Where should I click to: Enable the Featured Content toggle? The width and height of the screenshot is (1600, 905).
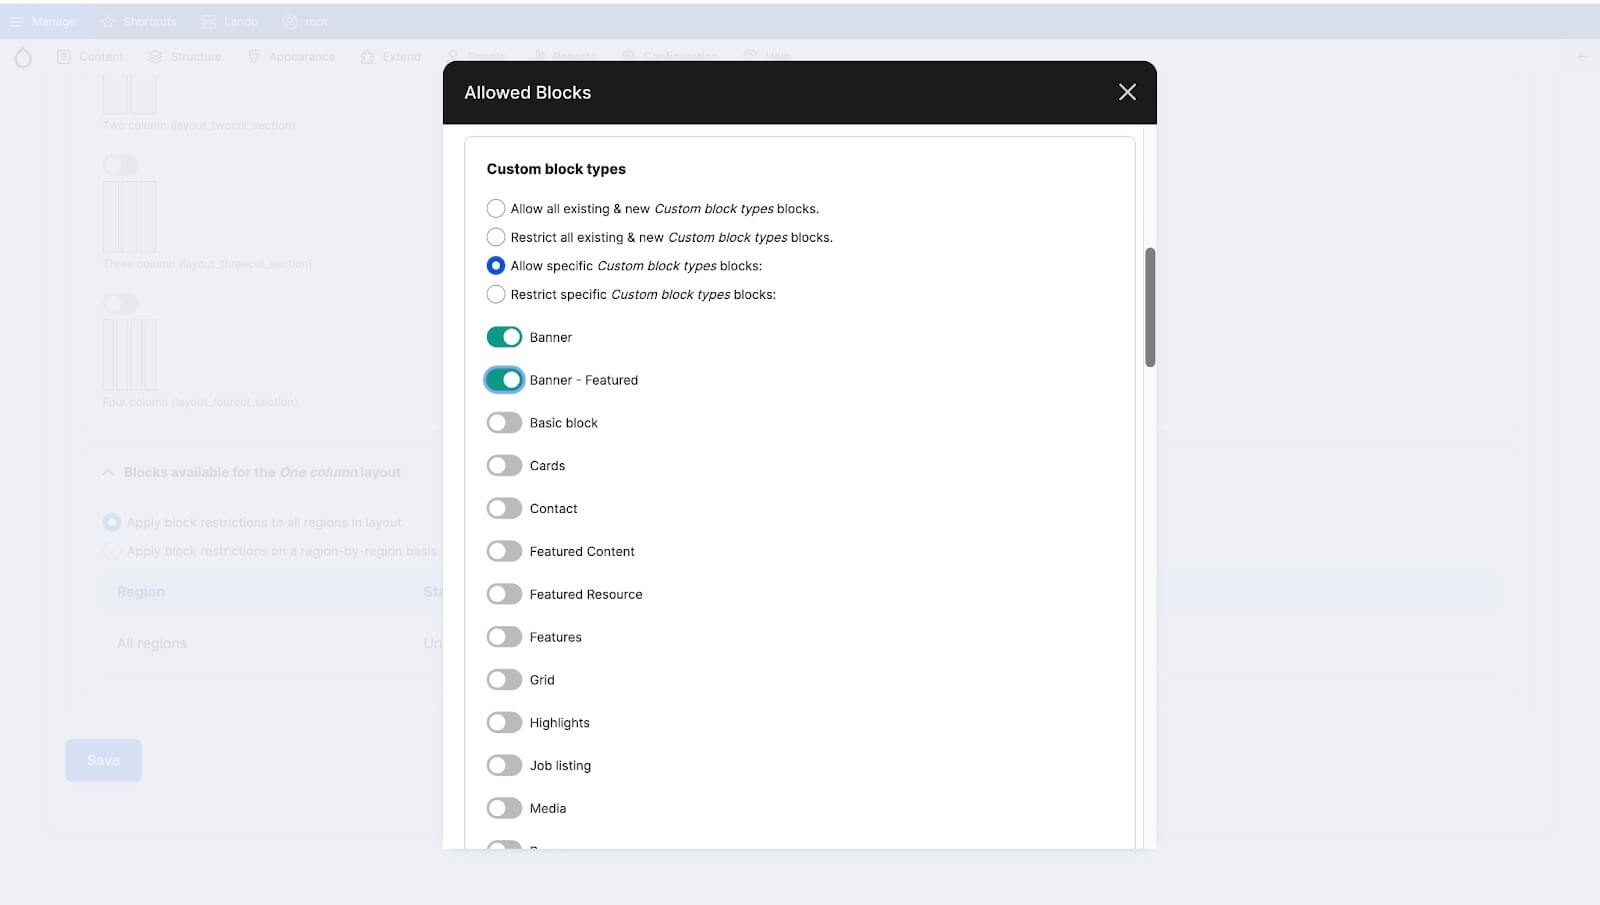pyautogui.click(x=504, y=552)
